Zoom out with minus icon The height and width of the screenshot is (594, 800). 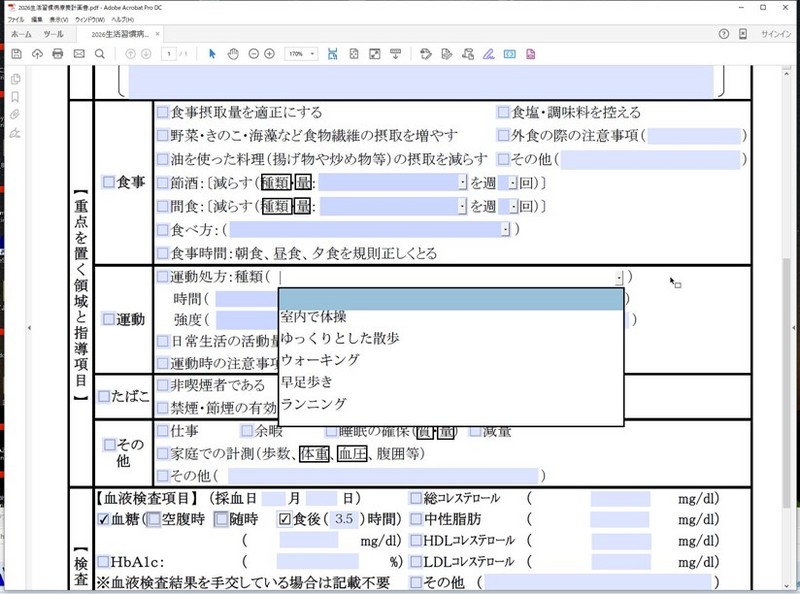pos(254,54)
